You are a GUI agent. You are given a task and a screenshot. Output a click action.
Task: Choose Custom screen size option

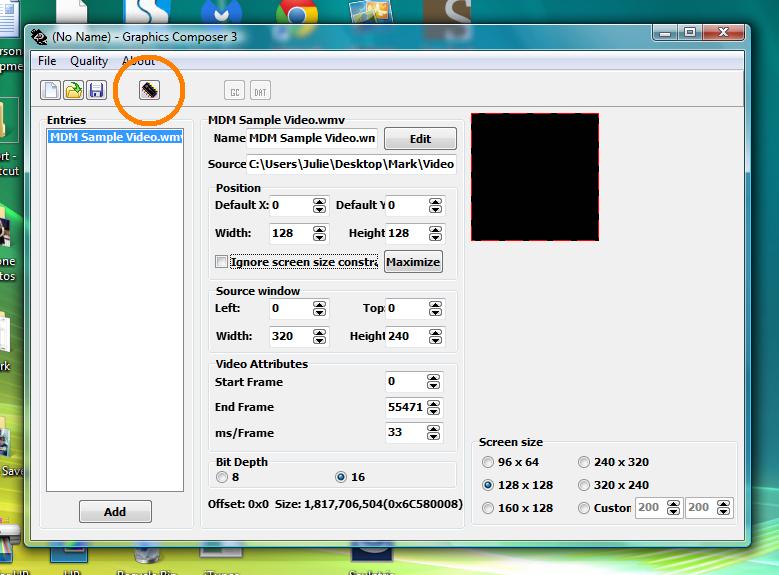(x=584, y=508)
